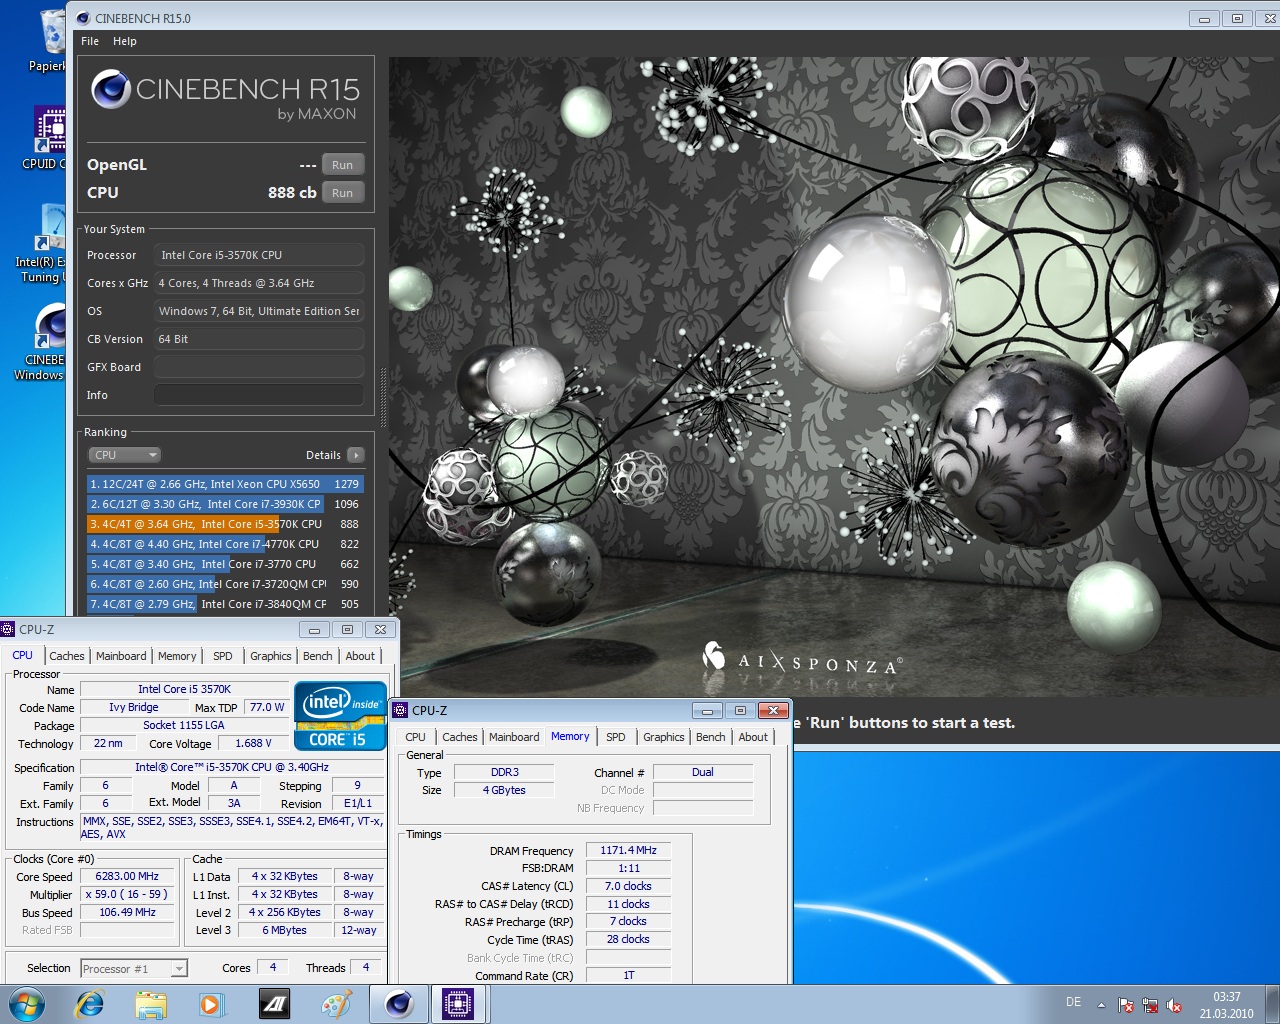Click the Processor name Intel Core i5-3570K field
Screen dimensions: 1280x1024
259,255
